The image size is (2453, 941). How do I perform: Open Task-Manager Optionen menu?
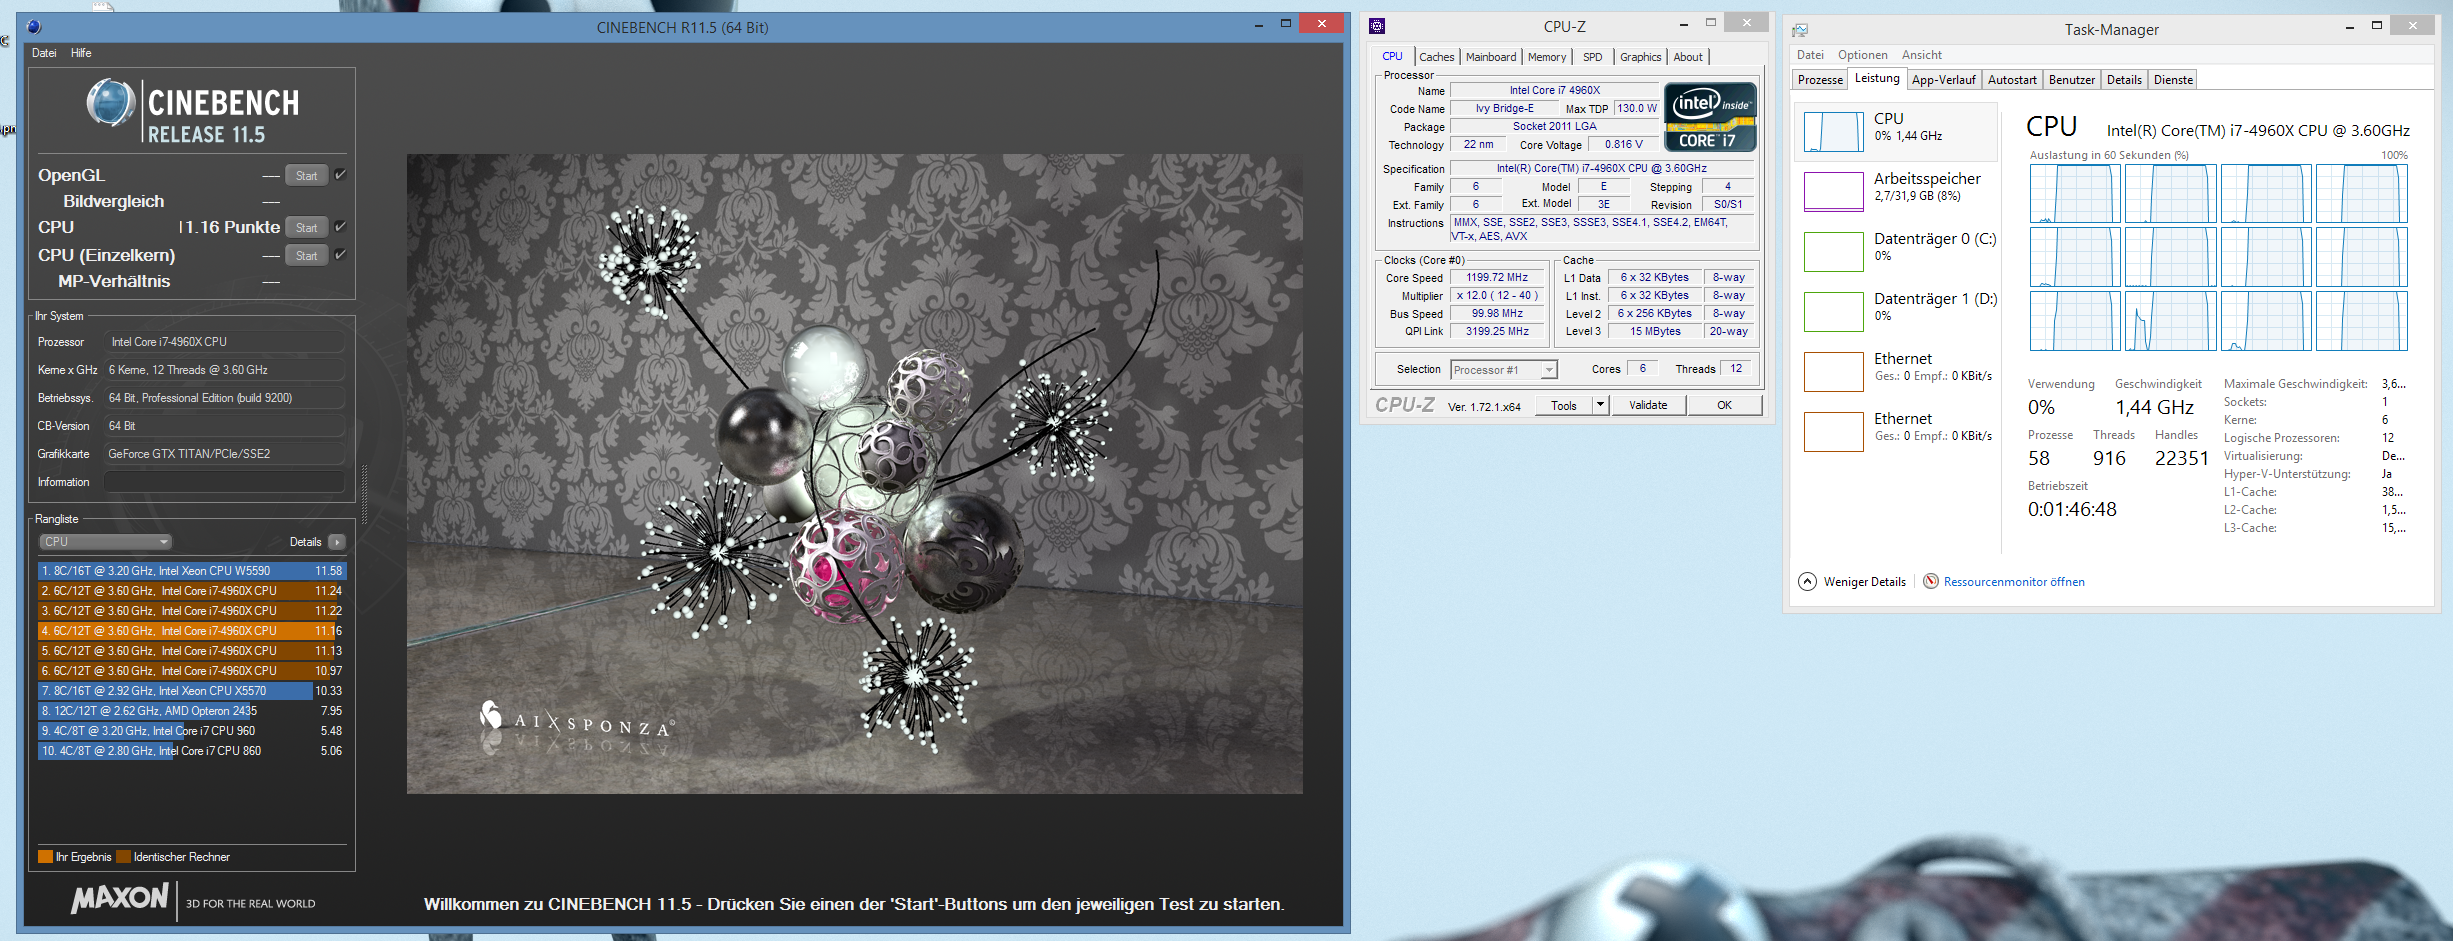[1863, 55]
